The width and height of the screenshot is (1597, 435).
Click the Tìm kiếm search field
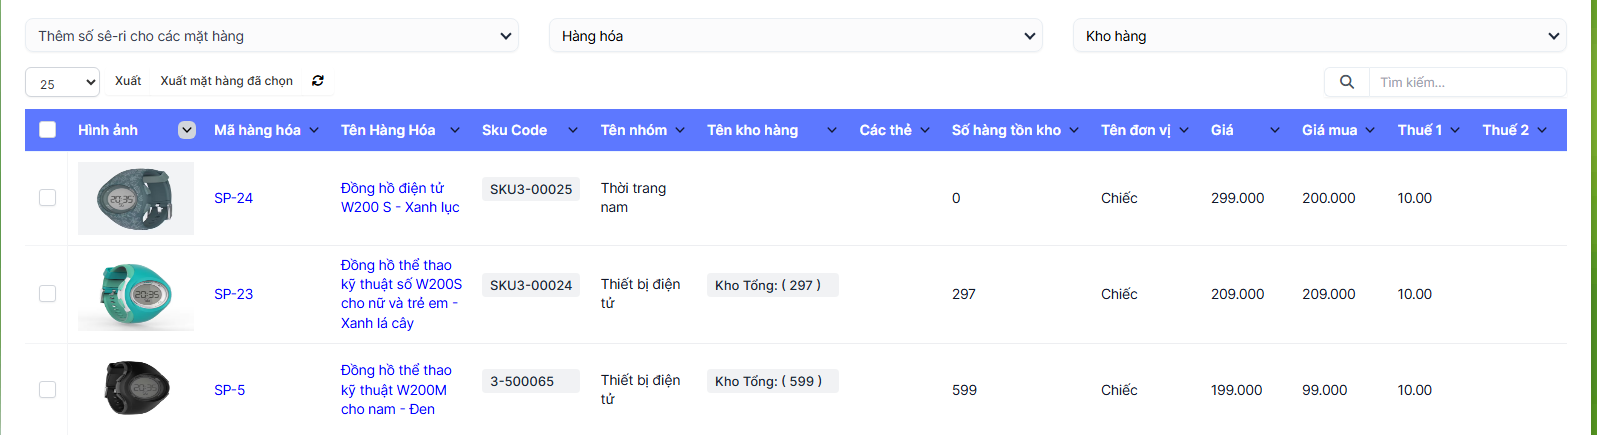click(x=1466, y=82)
